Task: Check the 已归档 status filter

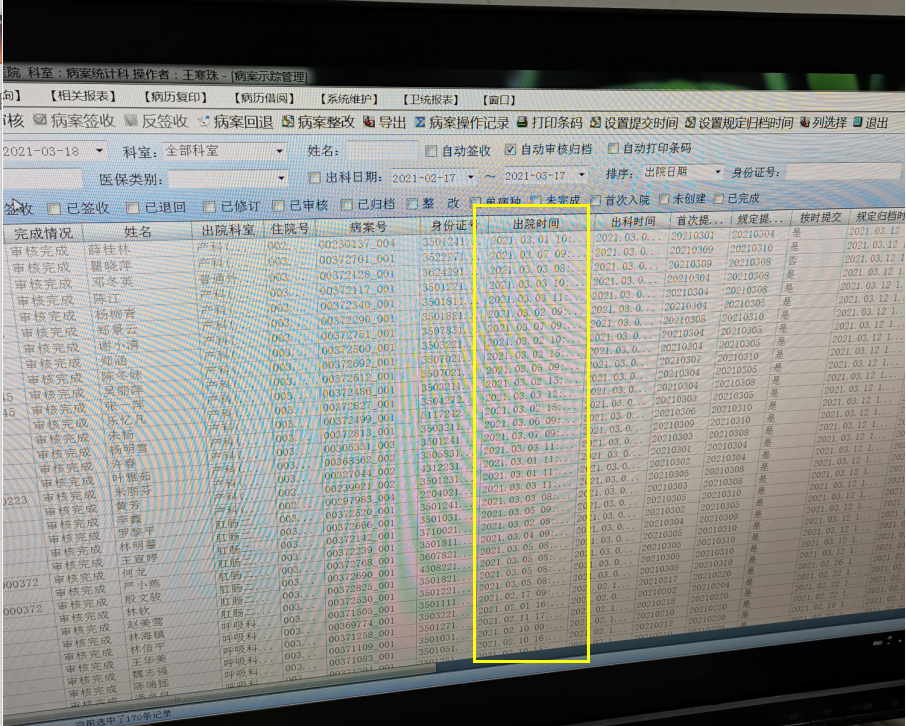Action: click(347, 205)
